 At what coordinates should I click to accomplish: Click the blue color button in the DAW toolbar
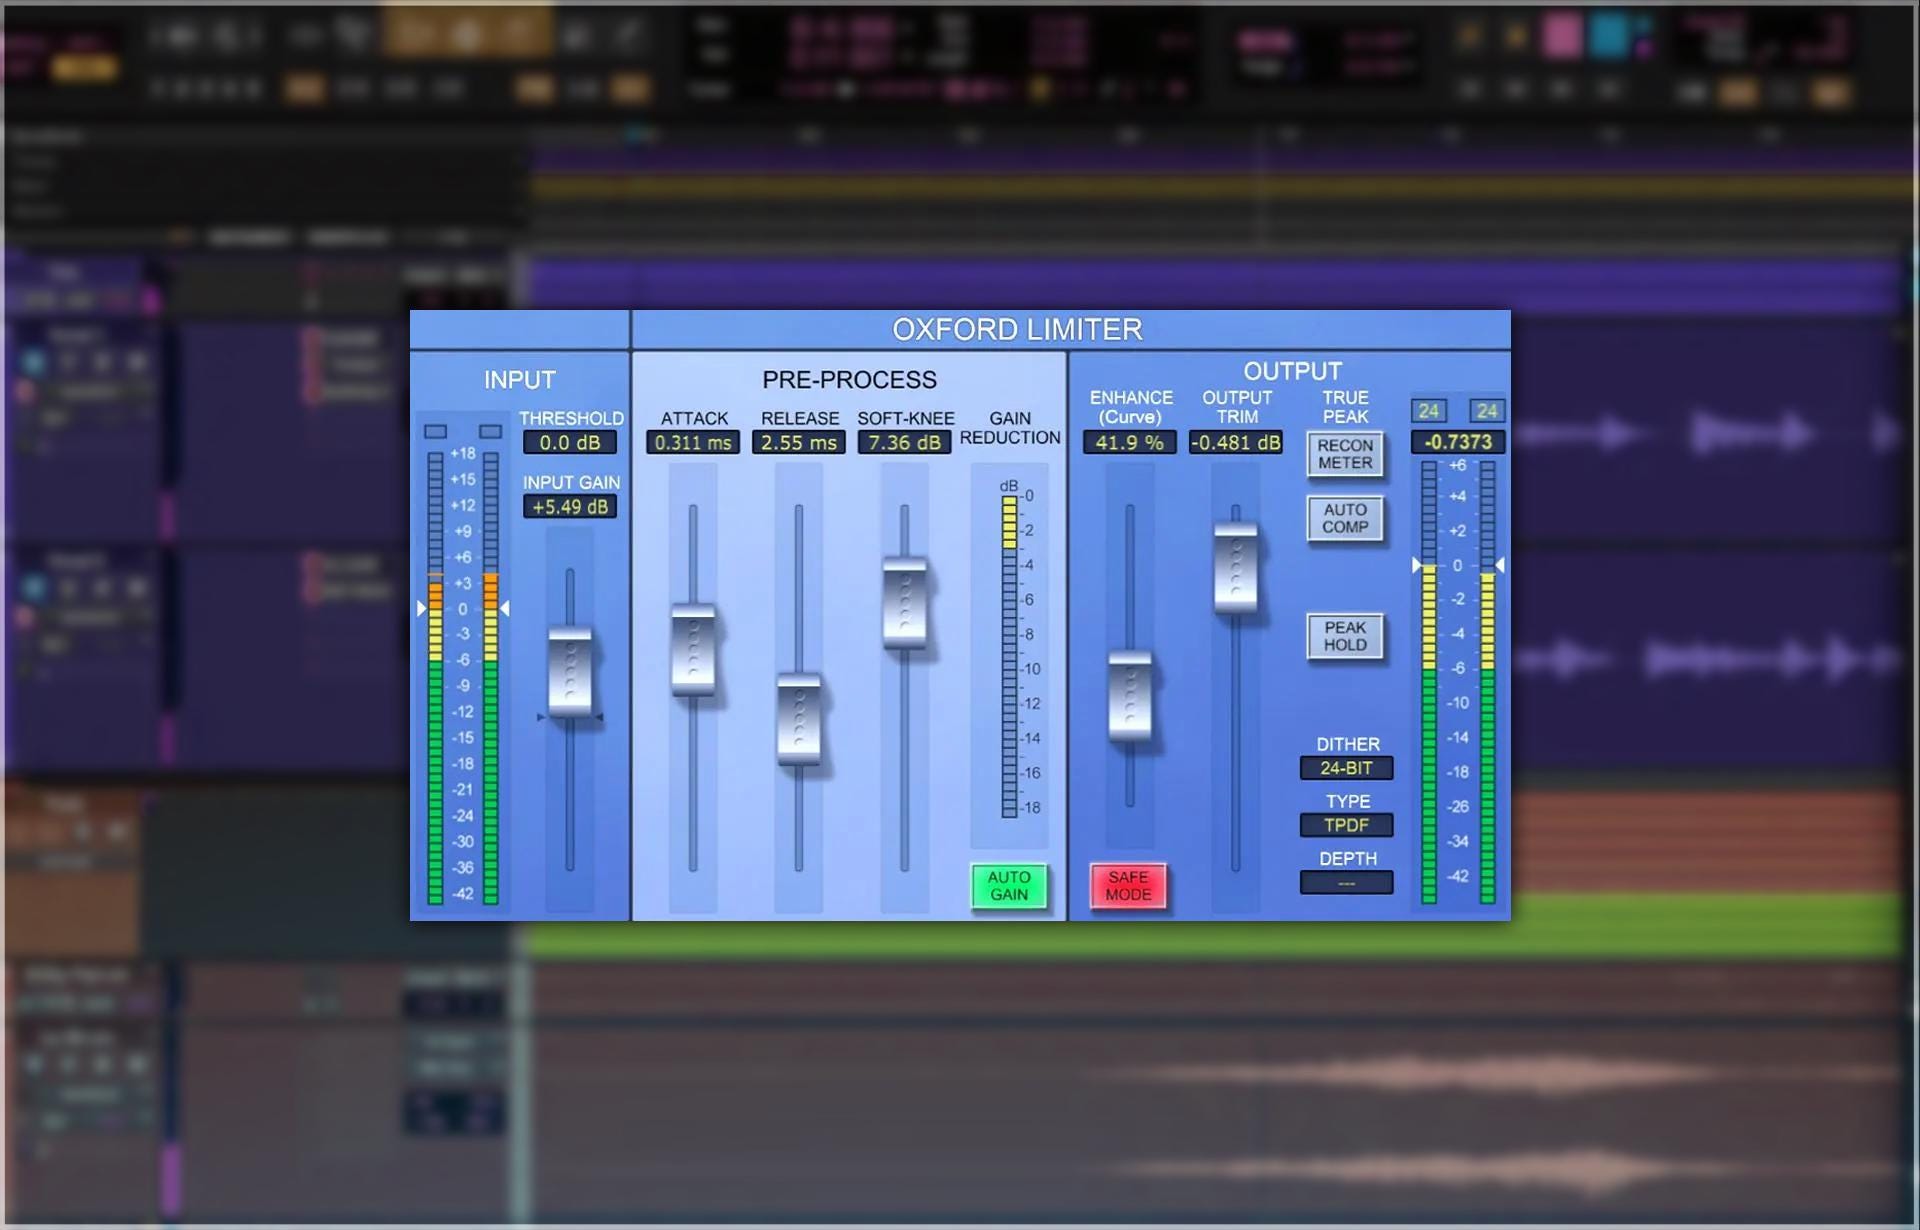click(1609, 35)
